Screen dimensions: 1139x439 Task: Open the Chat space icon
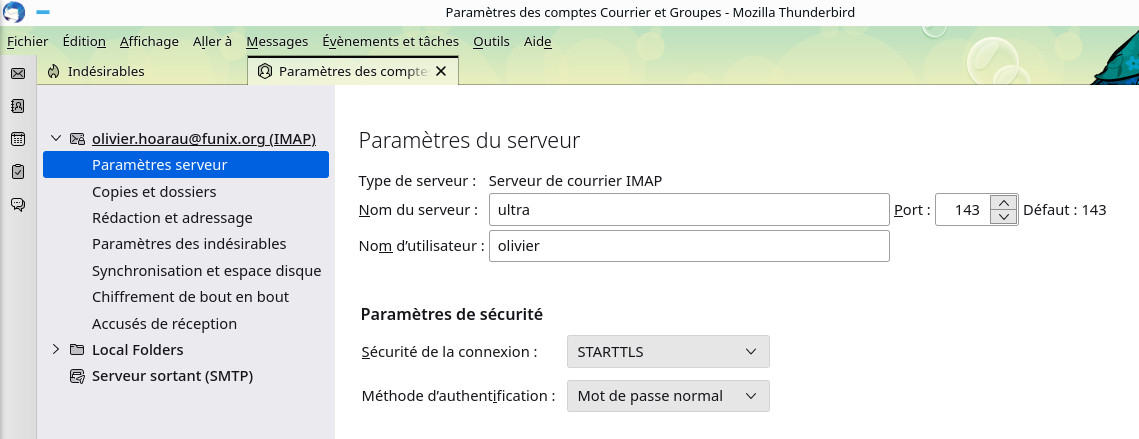point(17,205)
